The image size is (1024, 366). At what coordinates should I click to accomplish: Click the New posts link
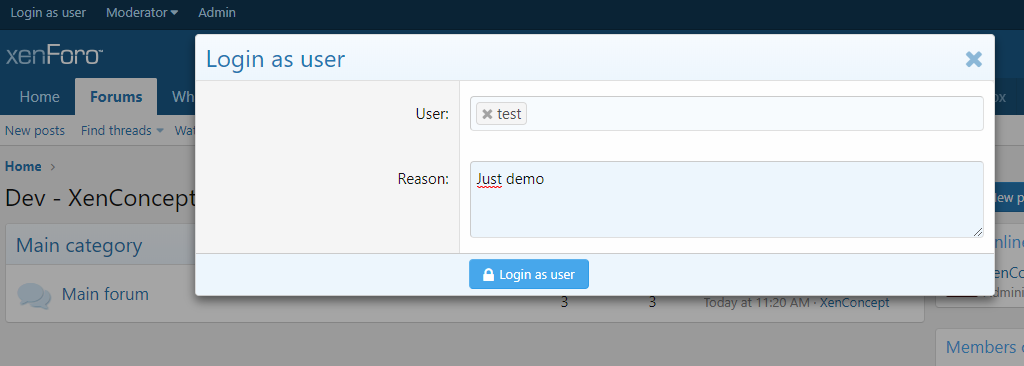pos(35,131)
